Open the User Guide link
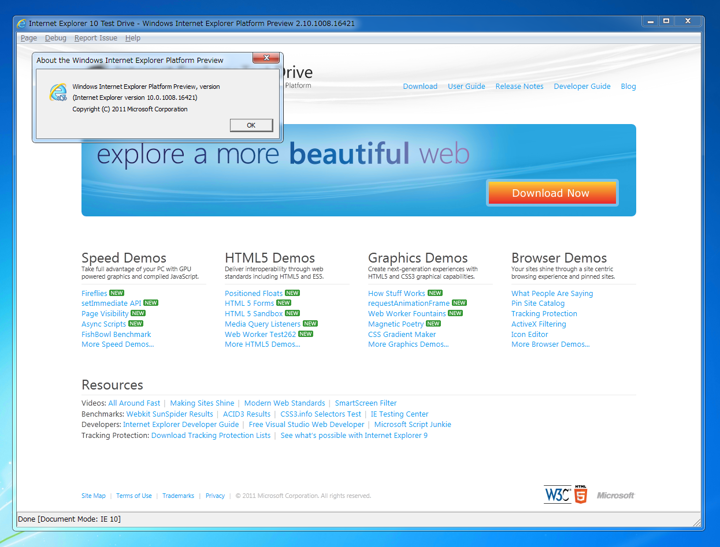The width and height of the screenshot is (720, 547). [466, 86]
